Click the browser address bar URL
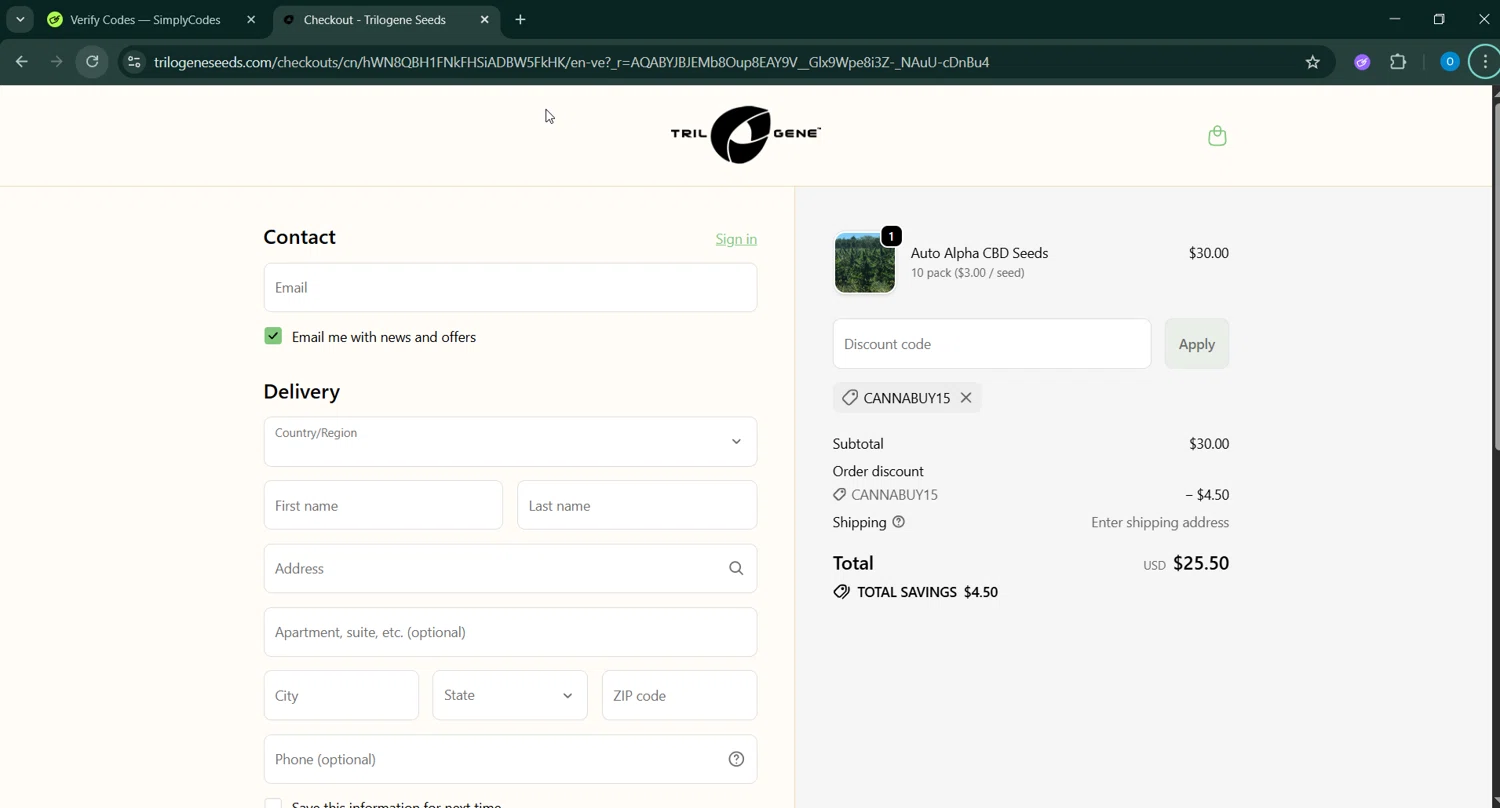Screen dimensions: 1500x808 tap(572, 62)
